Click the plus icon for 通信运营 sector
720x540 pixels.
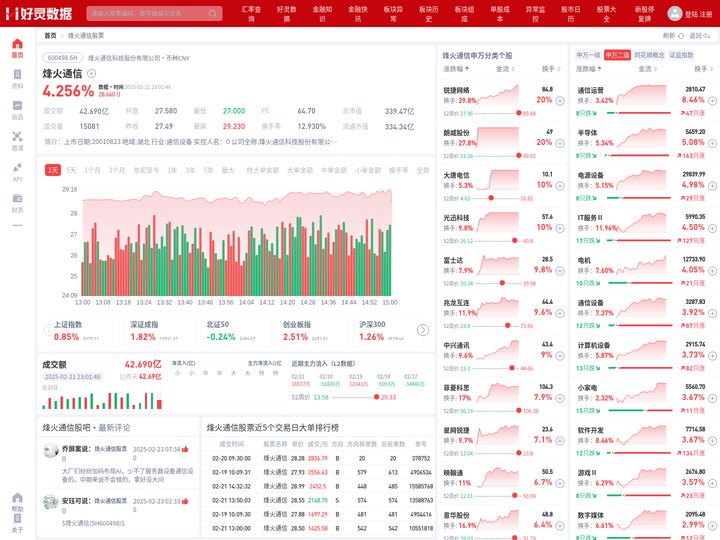712,101
